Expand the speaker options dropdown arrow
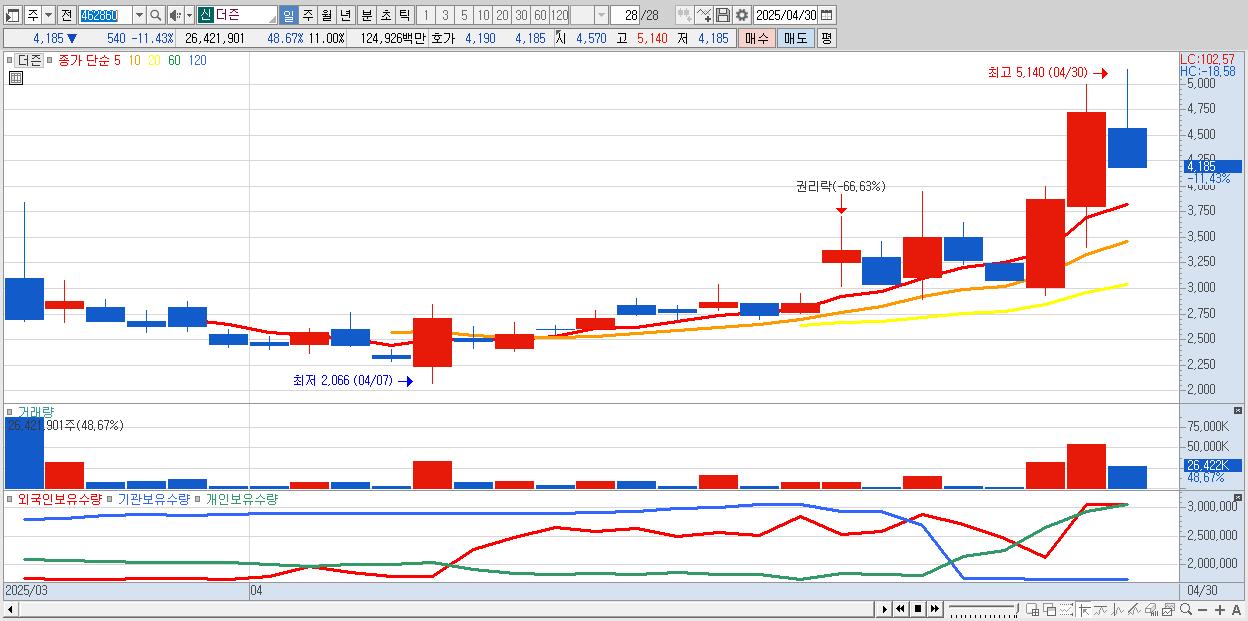1248x621 pixels. pyautogui.click(x=189, y=15)
